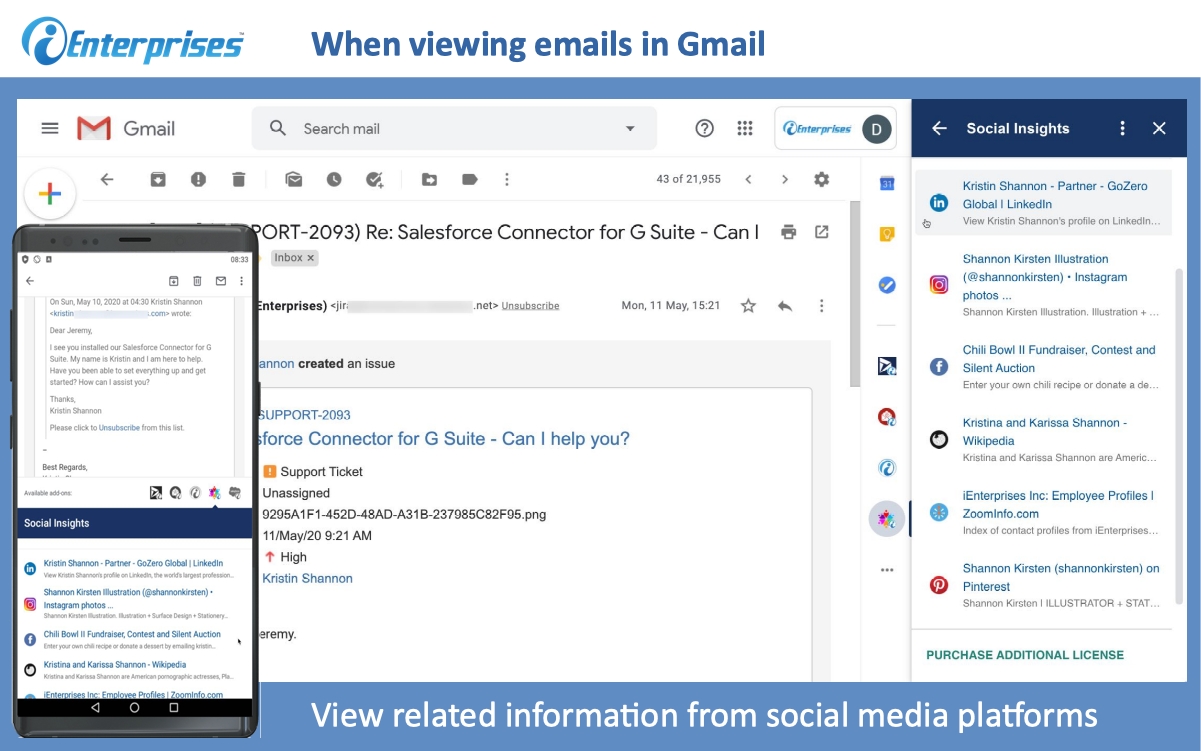Tap phone Social Insights add-on icon
1201x751 pixels.
[x=213, y=493]
